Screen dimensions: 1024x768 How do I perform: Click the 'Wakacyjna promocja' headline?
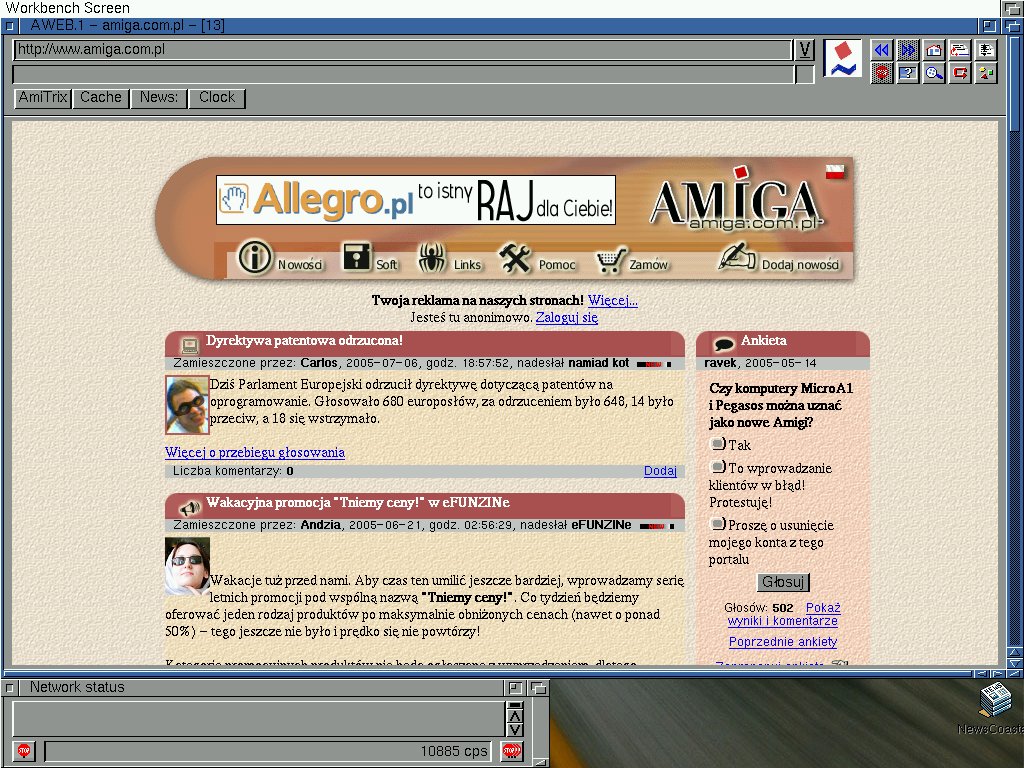point(358,502)
